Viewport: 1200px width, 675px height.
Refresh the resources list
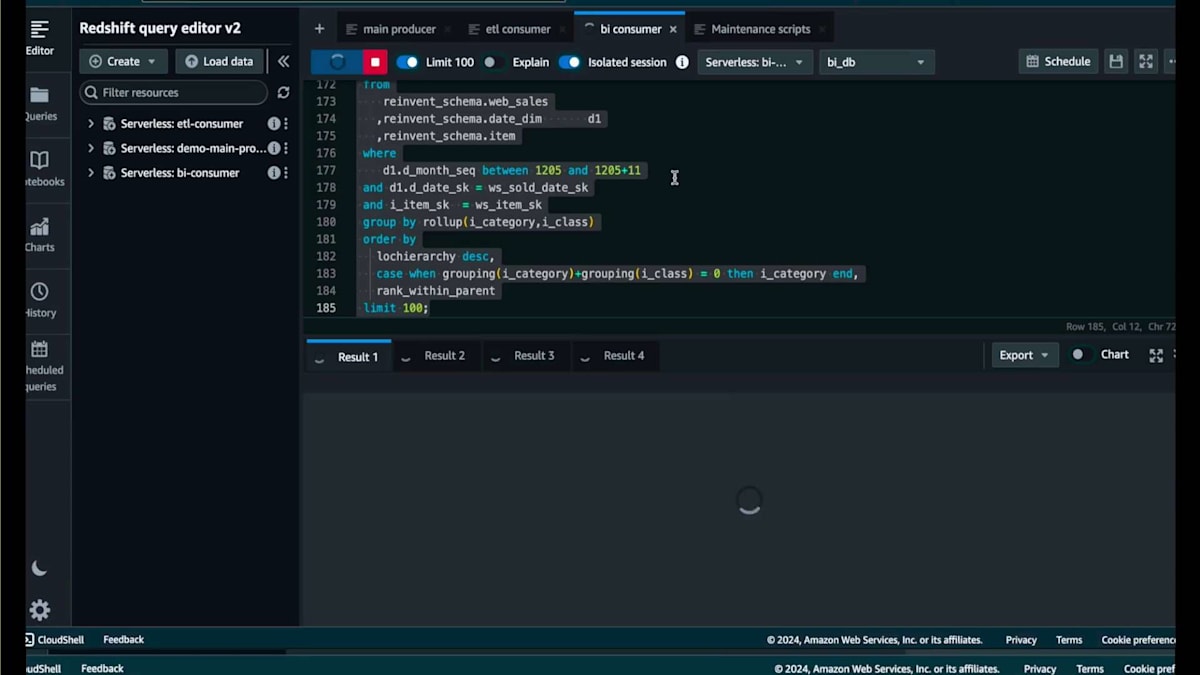coord(283,92)
